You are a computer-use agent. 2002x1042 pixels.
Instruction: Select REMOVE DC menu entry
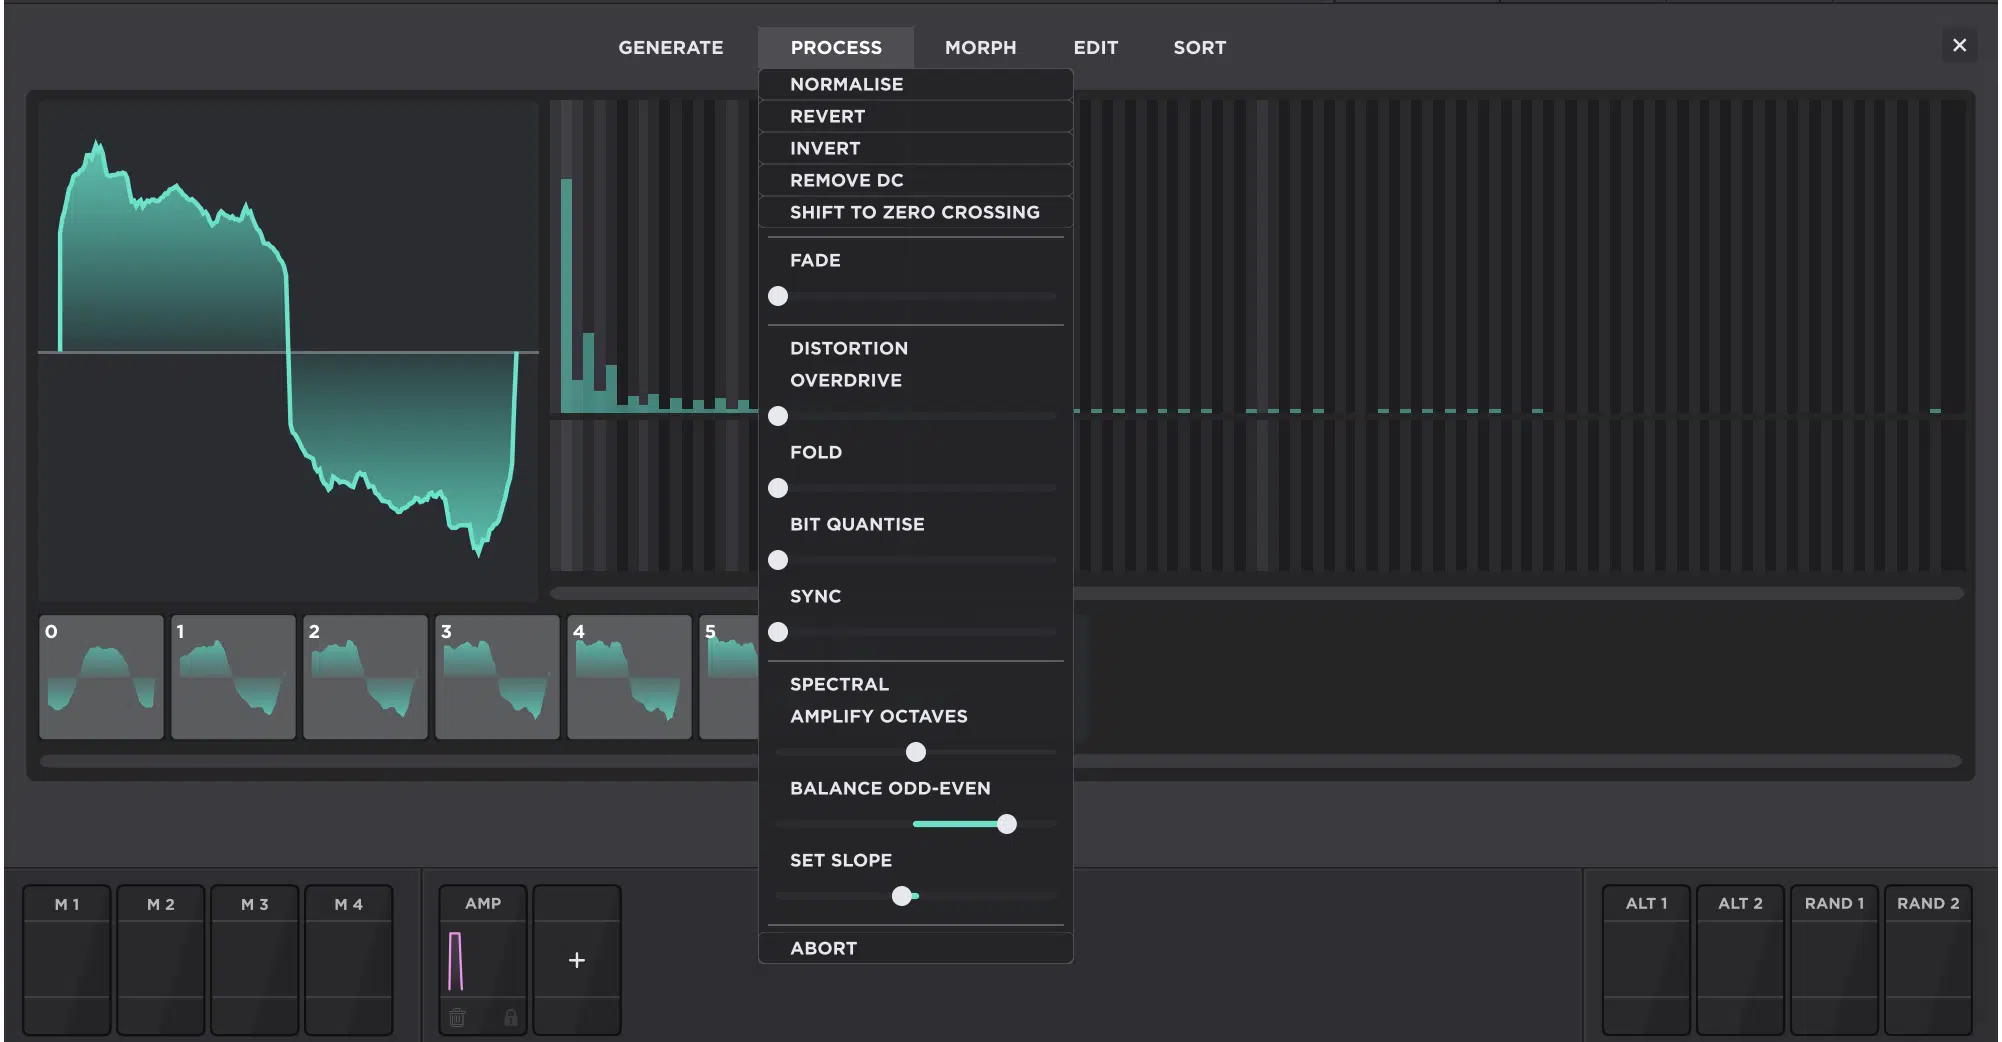click(x=846, y=180)
